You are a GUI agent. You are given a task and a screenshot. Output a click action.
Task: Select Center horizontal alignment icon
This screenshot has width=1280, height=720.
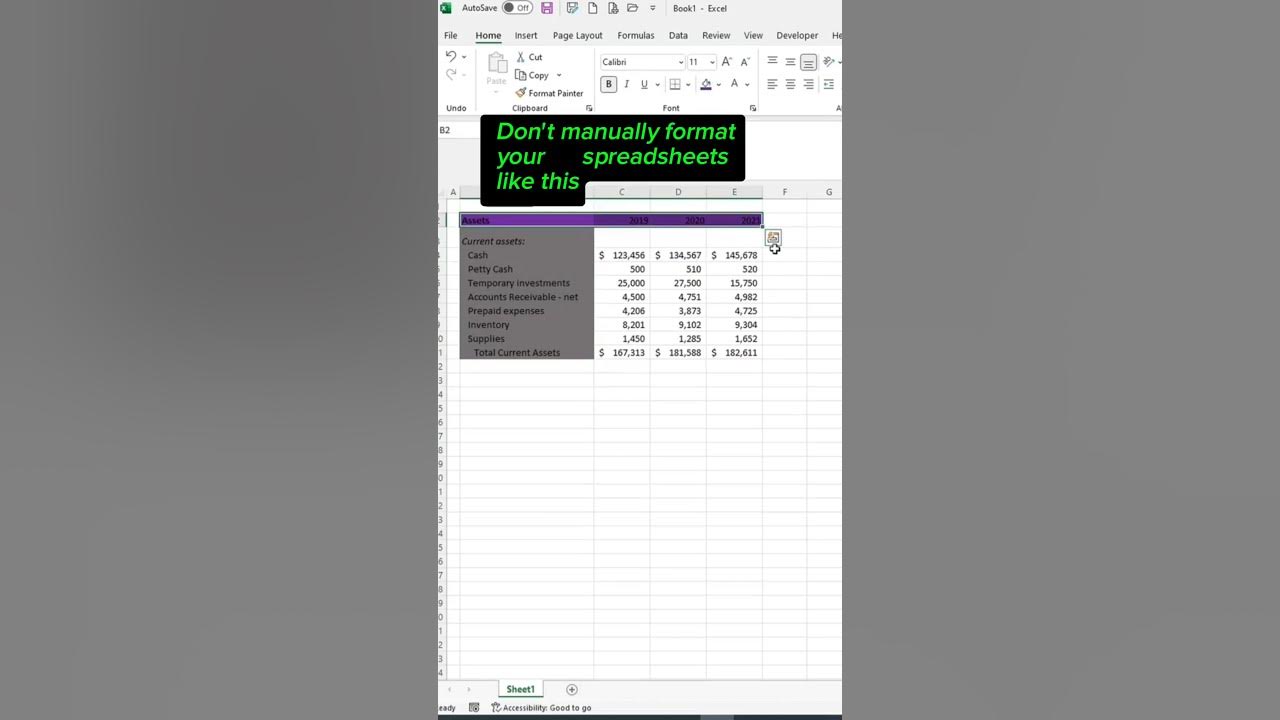[790, 84]
